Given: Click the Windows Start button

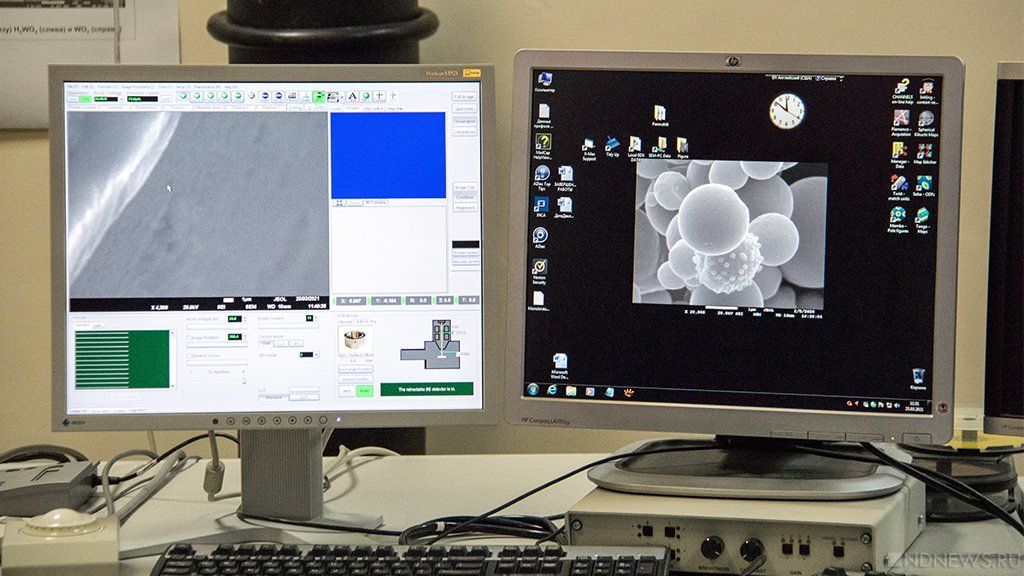Looking at the screenshot, I should coord(533,389).
